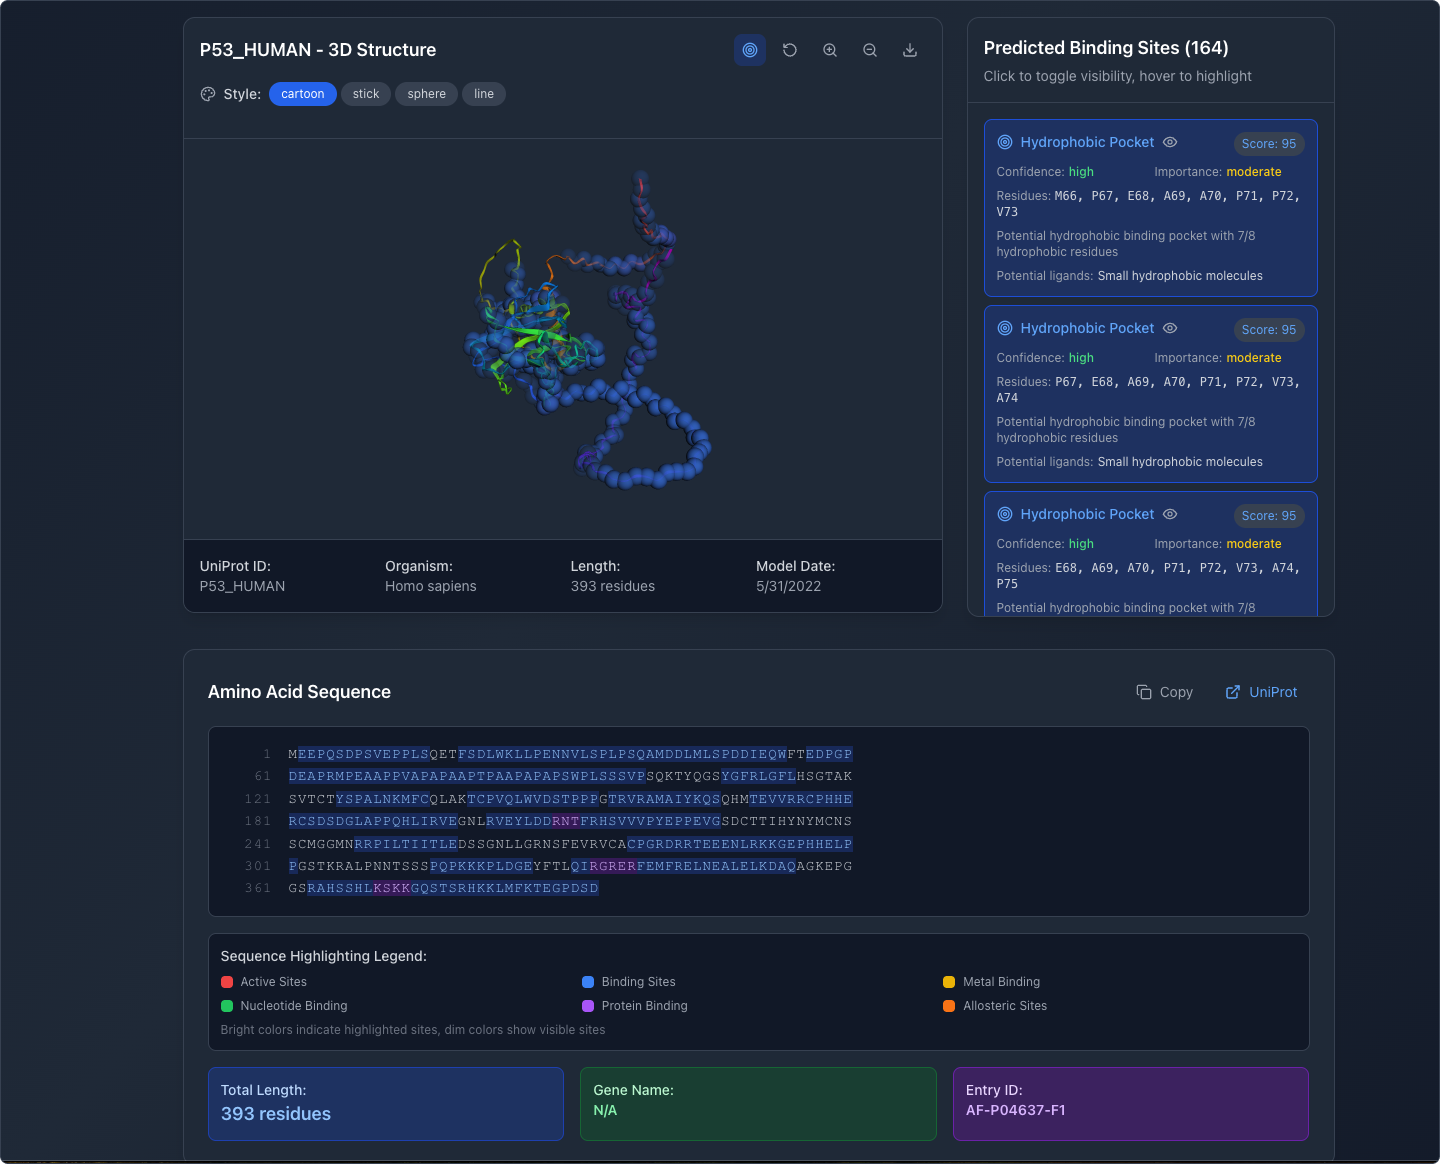The height and width of the screenshot is (1164, 1440).
Task: Click the palette icon next to Style
Action: 208,94
